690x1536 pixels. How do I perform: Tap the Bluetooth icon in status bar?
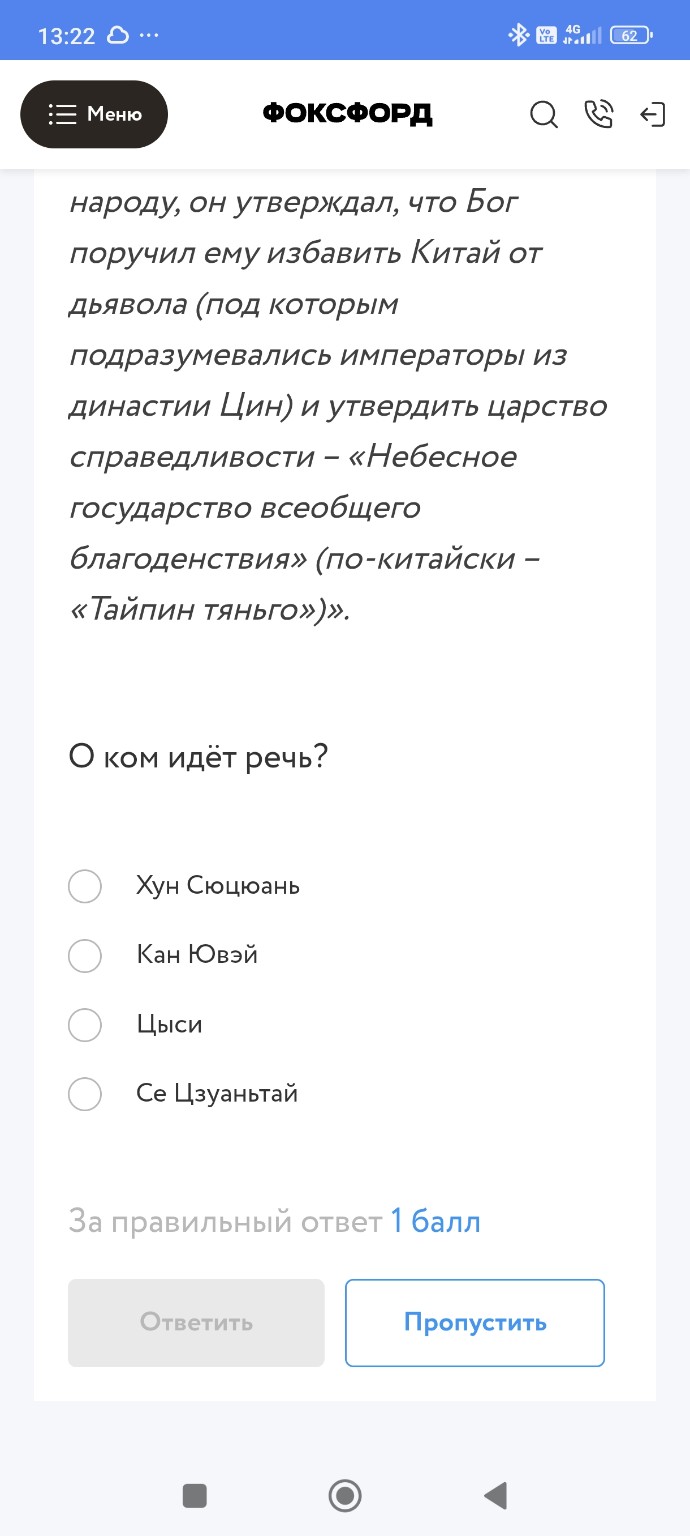[519, 33]
